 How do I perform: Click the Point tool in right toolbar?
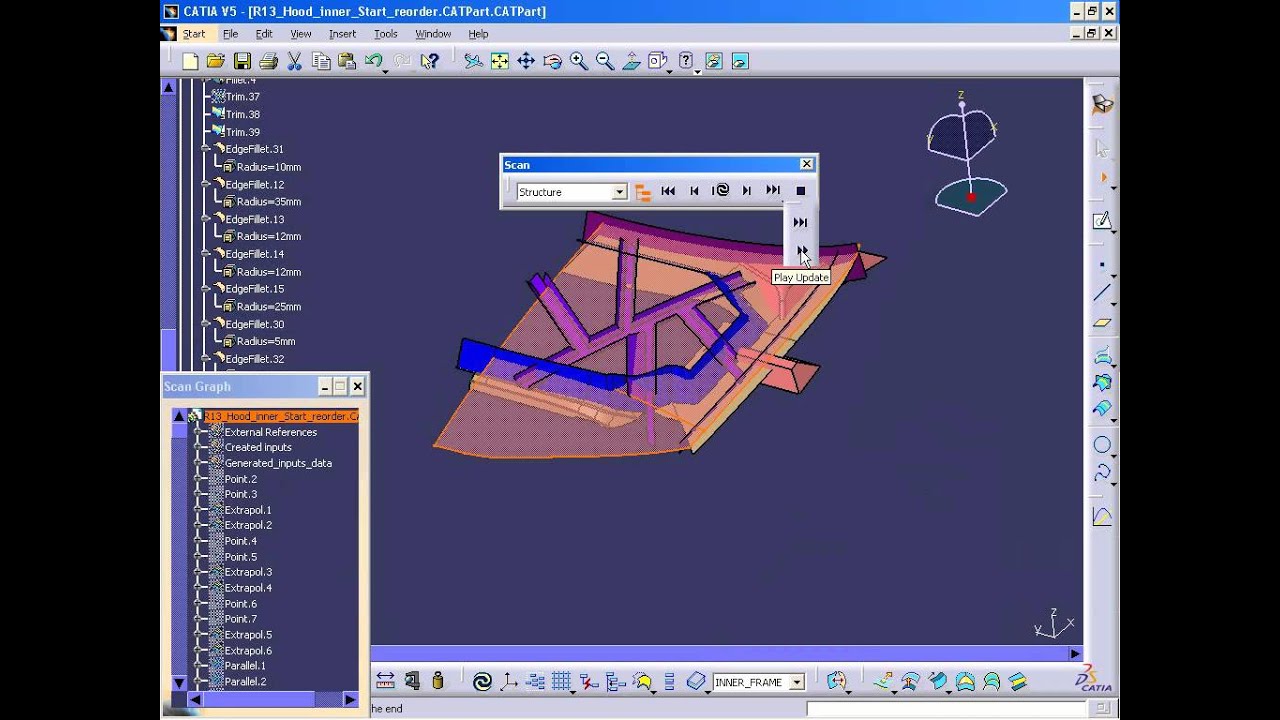point(1102,266)
